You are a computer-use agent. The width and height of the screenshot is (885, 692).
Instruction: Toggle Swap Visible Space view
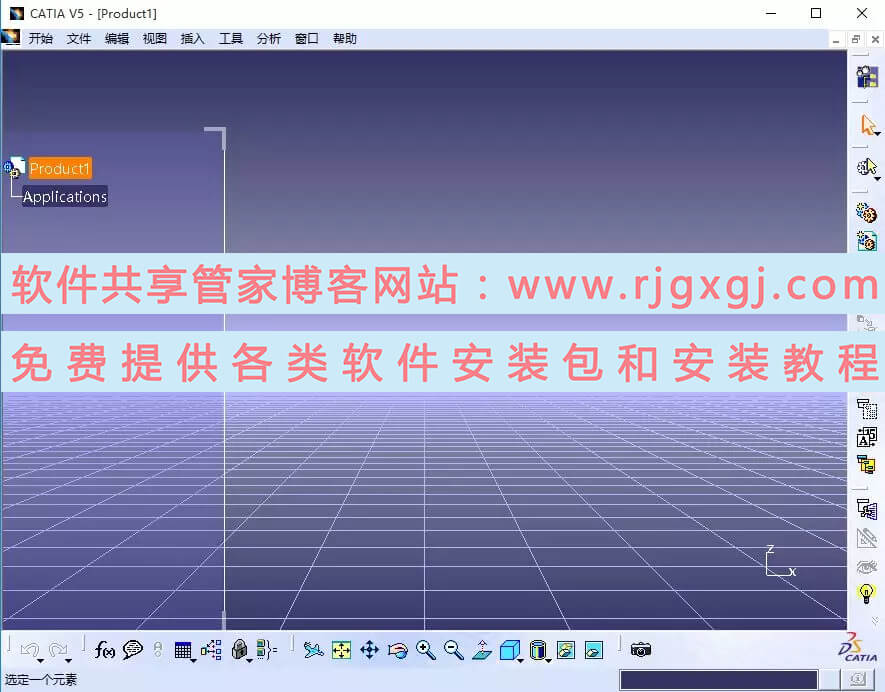click(594, 650)
